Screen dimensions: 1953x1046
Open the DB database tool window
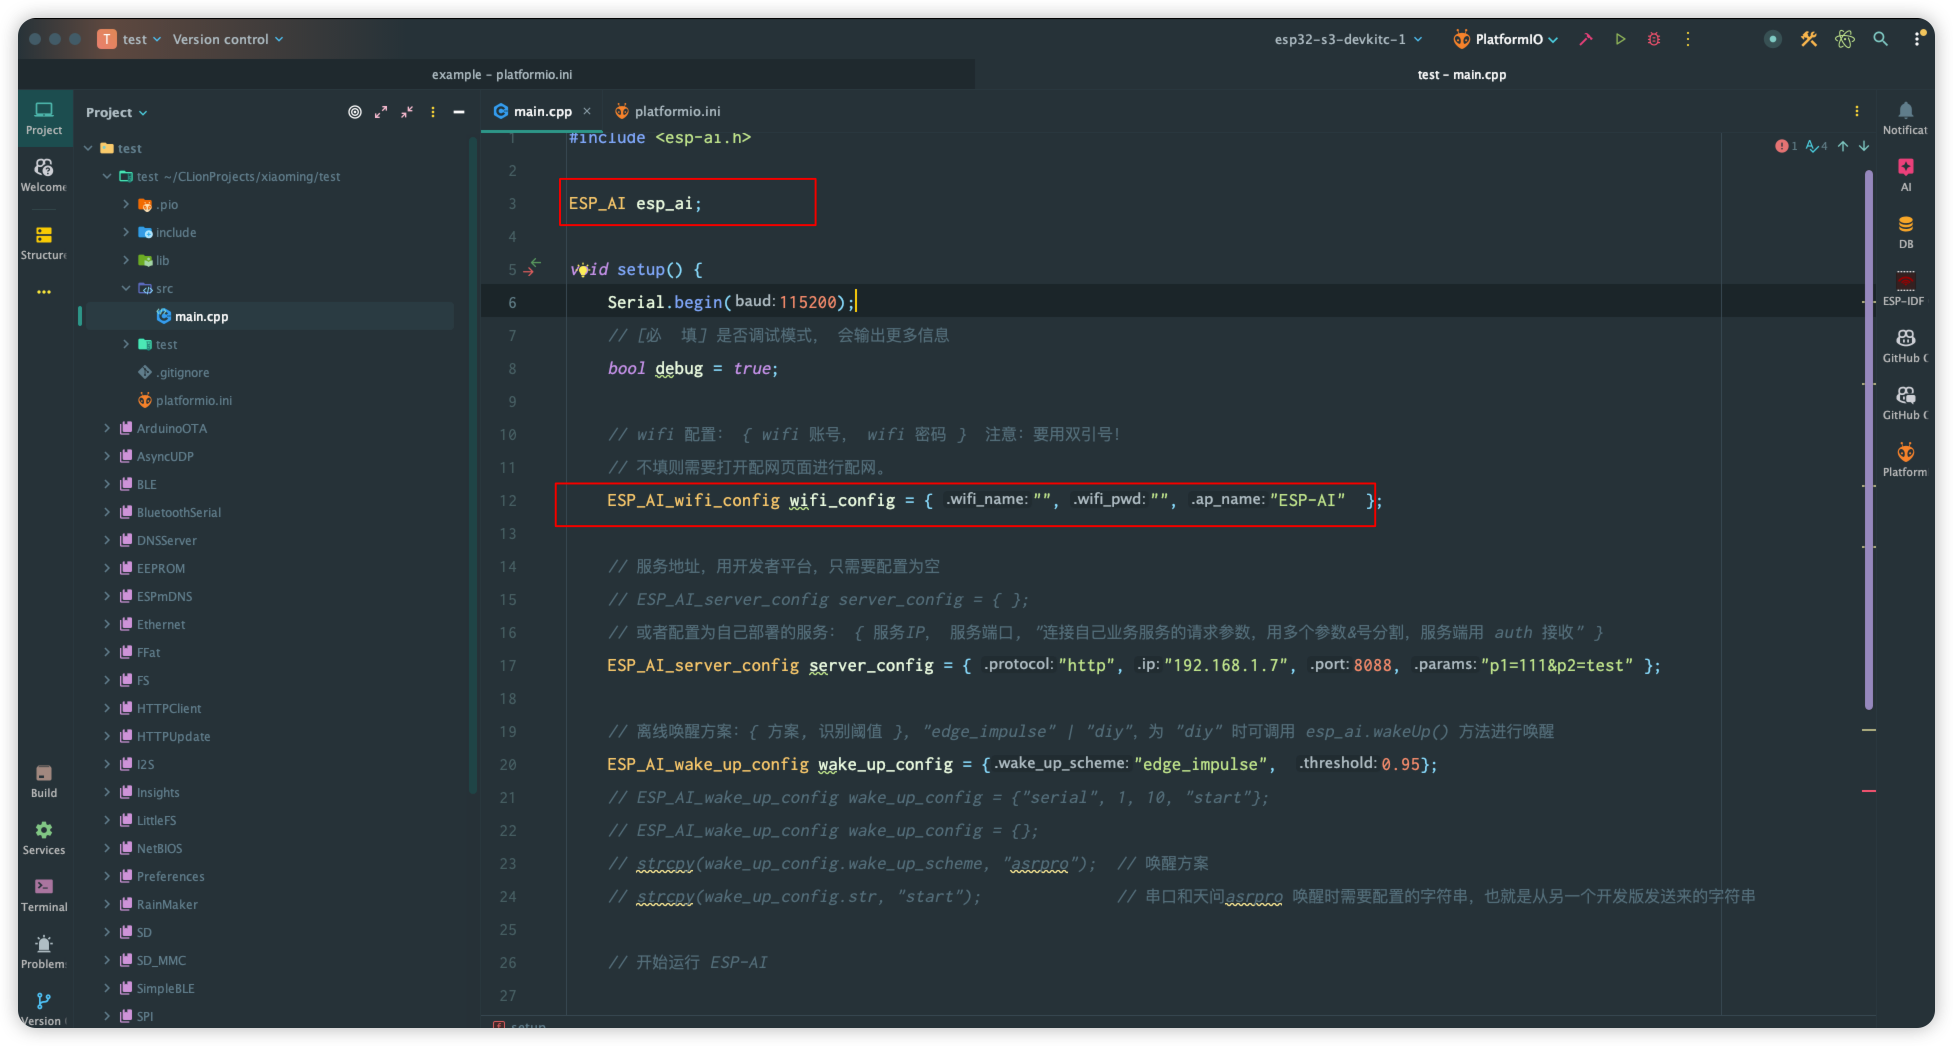coord(1905,230)
